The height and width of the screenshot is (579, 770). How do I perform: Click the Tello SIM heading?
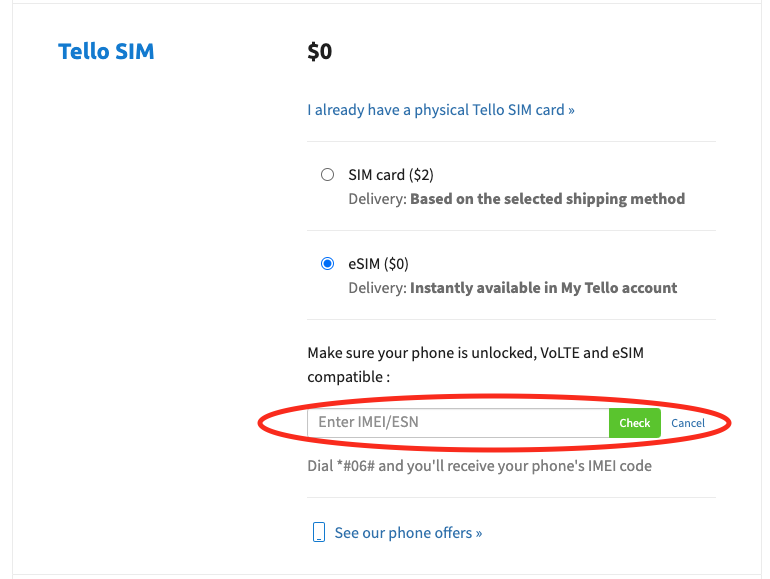pyautogui.click(x=106, y=52)
